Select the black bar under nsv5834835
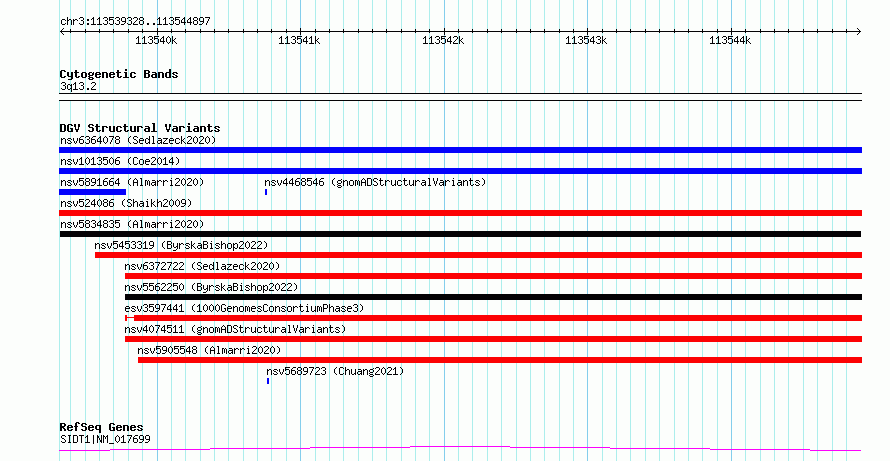 (460, 234)
